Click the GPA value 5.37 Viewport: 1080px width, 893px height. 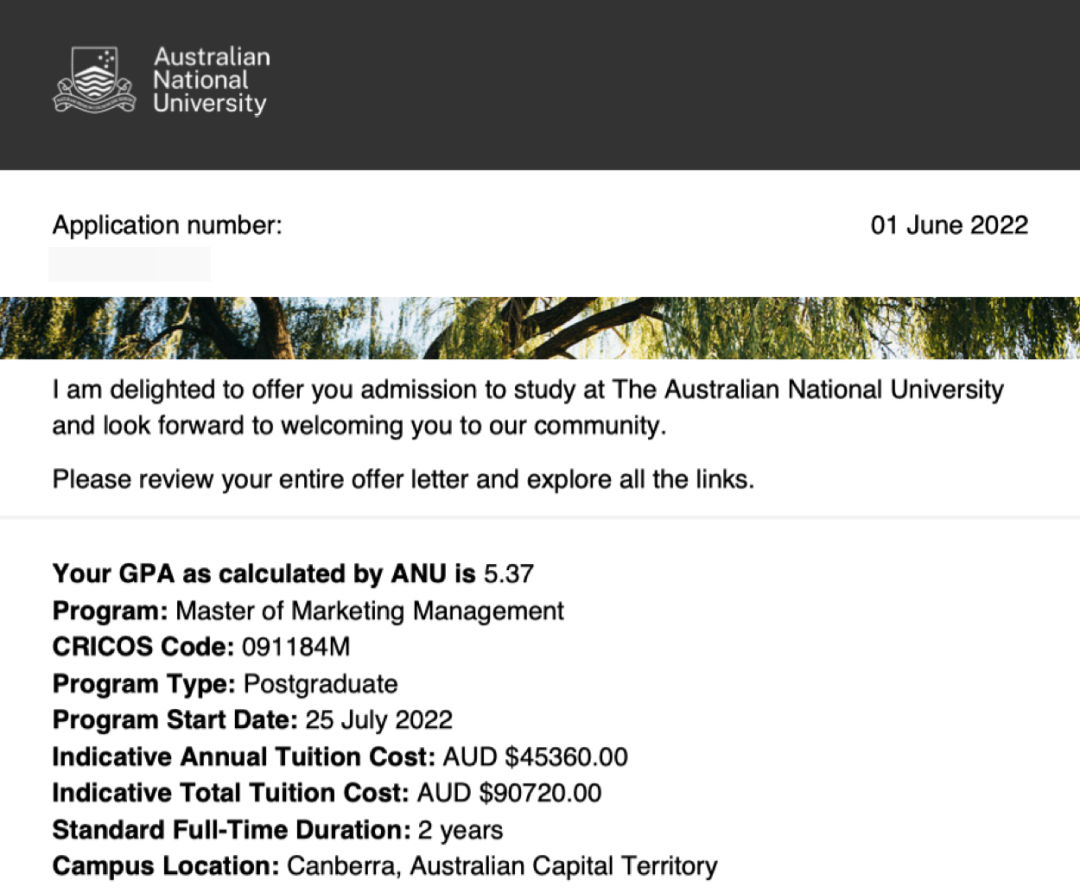tap(508, 574)
